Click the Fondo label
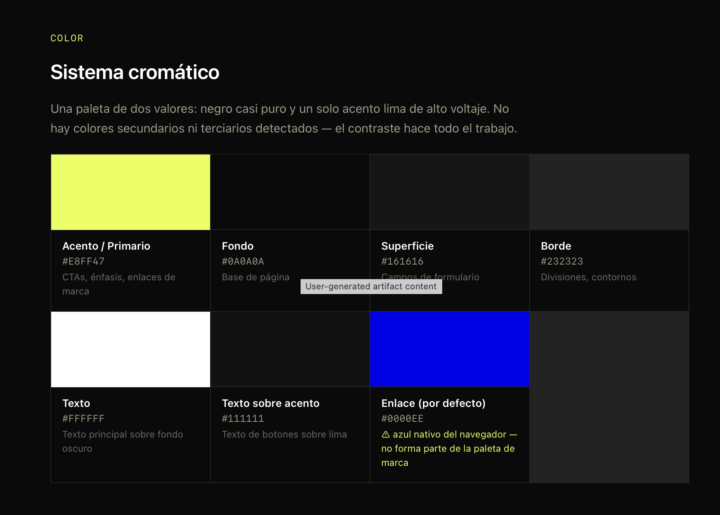 tap(237, 246)
